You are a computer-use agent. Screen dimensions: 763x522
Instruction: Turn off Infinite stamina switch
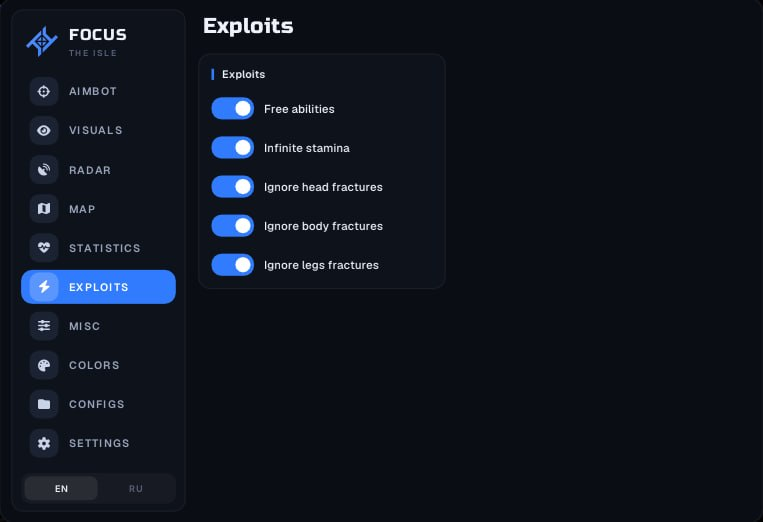[x=233, y=148]
